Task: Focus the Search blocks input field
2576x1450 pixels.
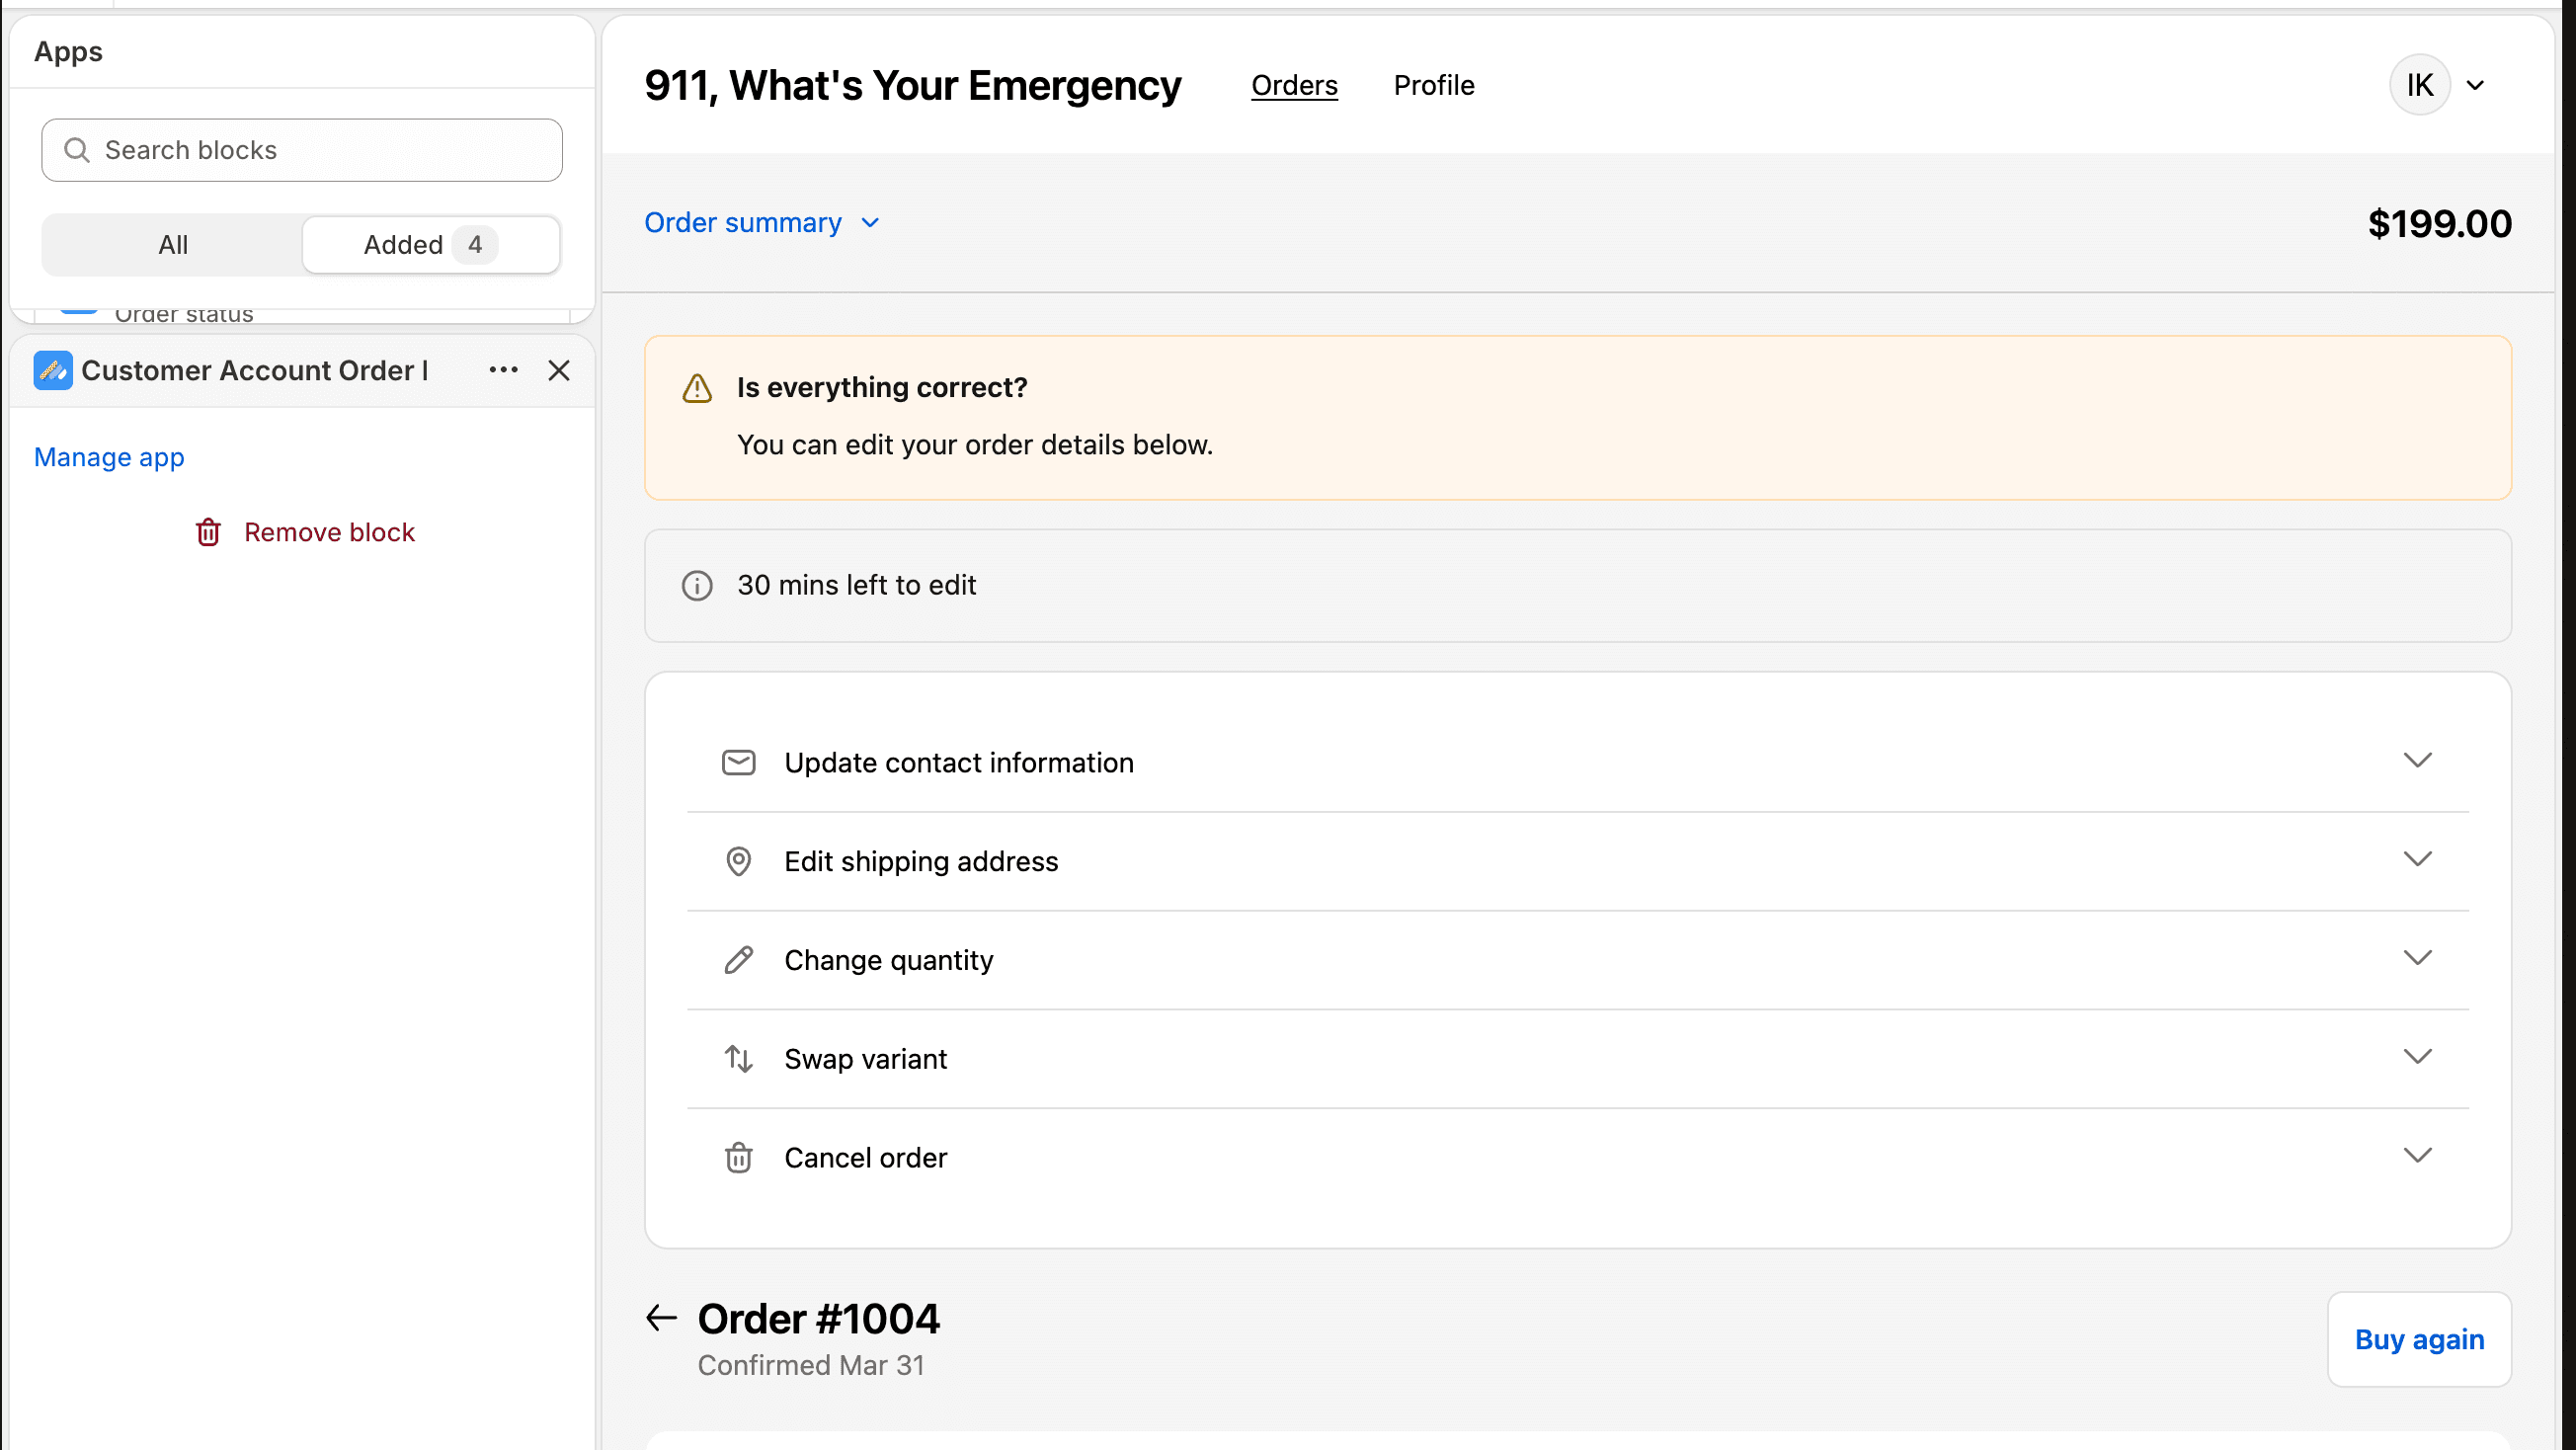Action: [302, 150]
